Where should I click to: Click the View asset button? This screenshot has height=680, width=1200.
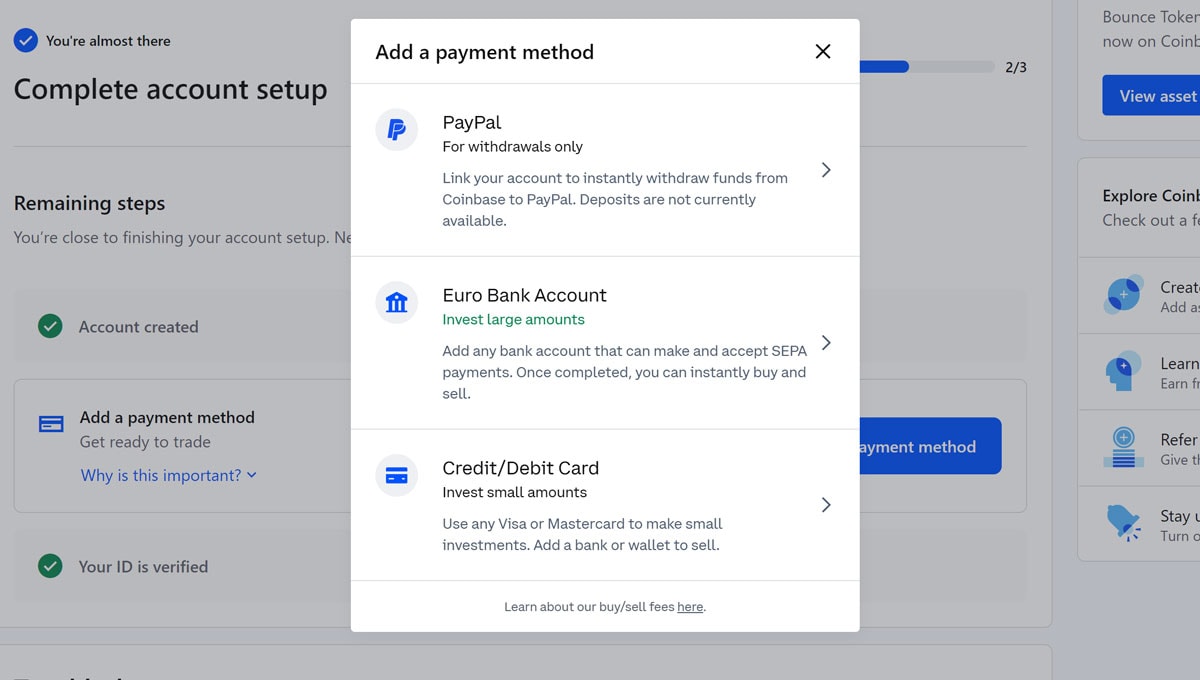click(x=1151, y=96)
